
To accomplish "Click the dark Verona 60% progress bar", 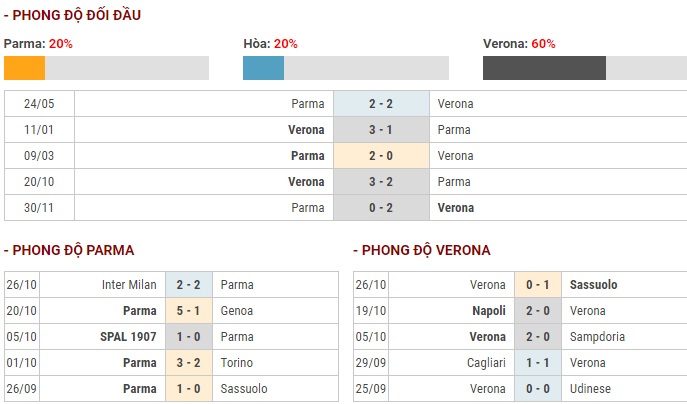I will (x=585, y=68).
